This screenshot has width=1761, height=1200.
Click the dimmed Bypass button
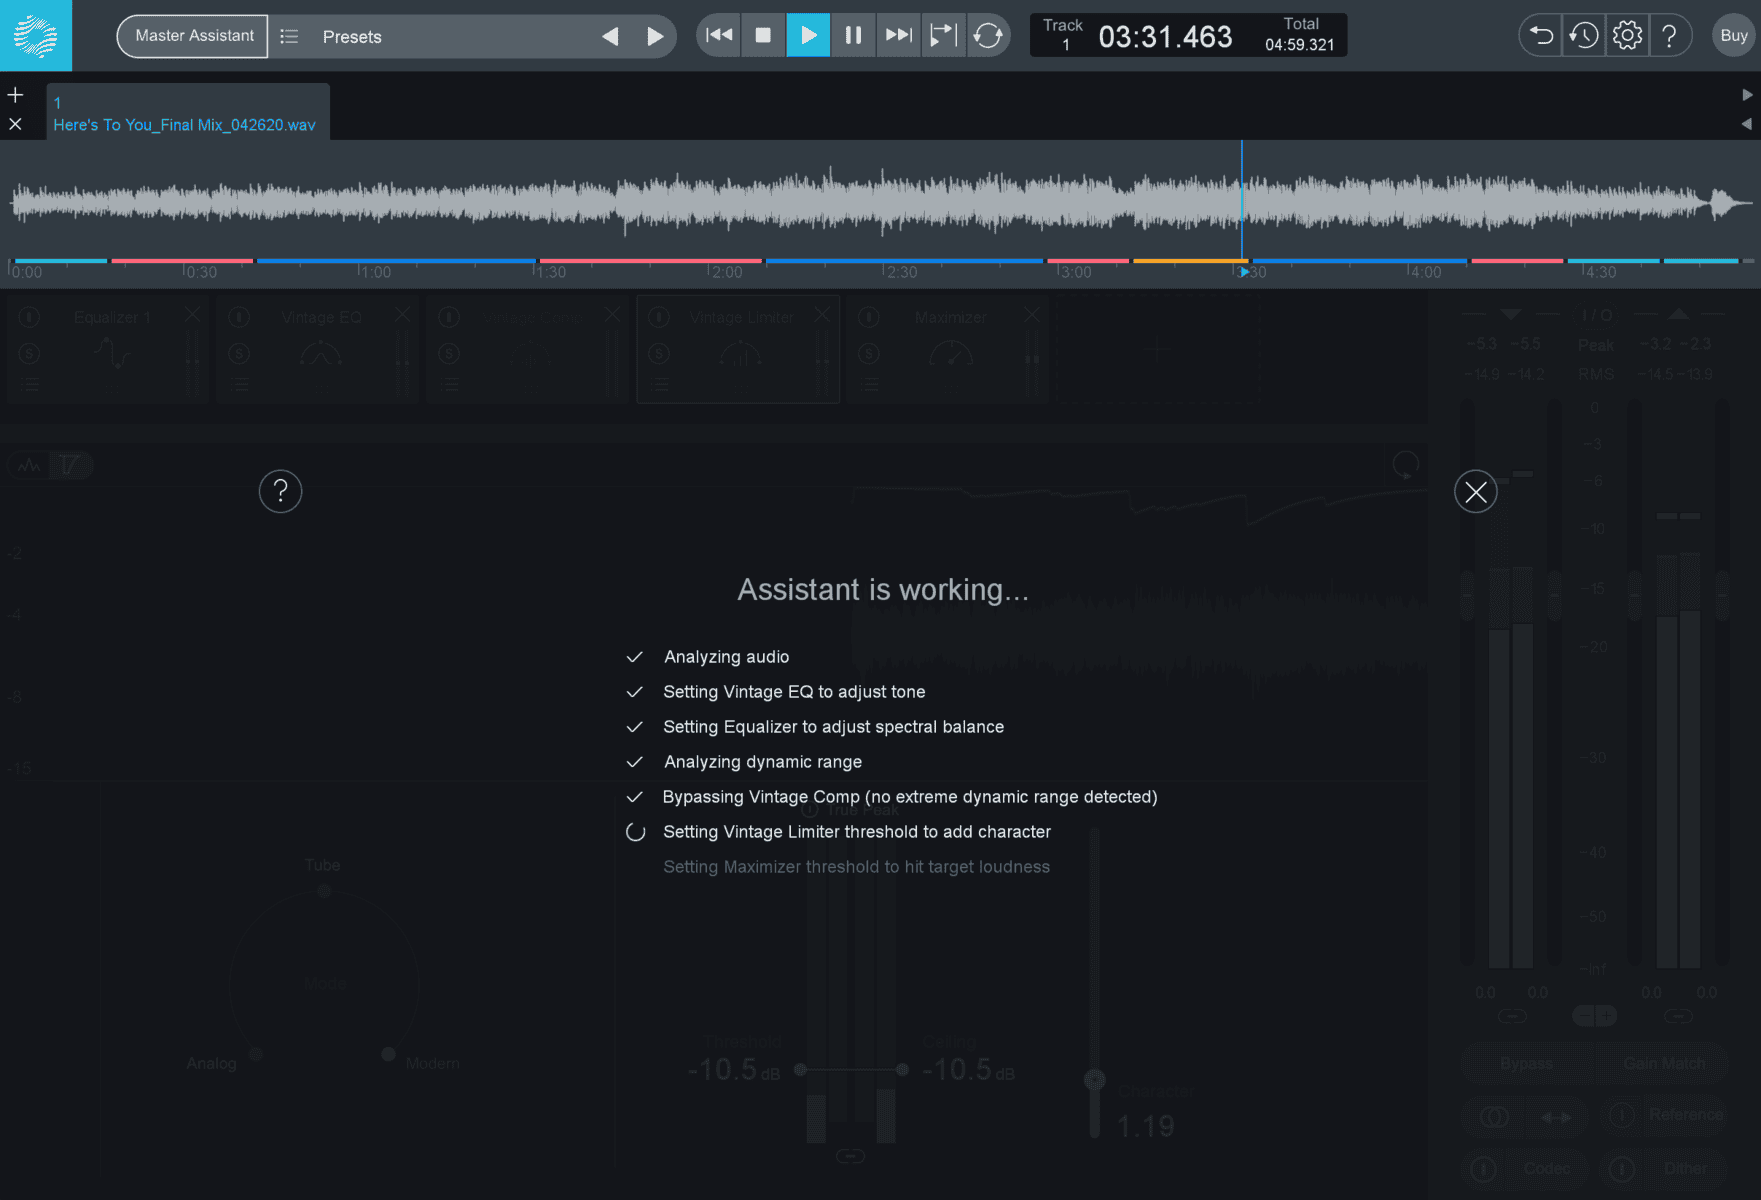(x=1527, y=1063)
